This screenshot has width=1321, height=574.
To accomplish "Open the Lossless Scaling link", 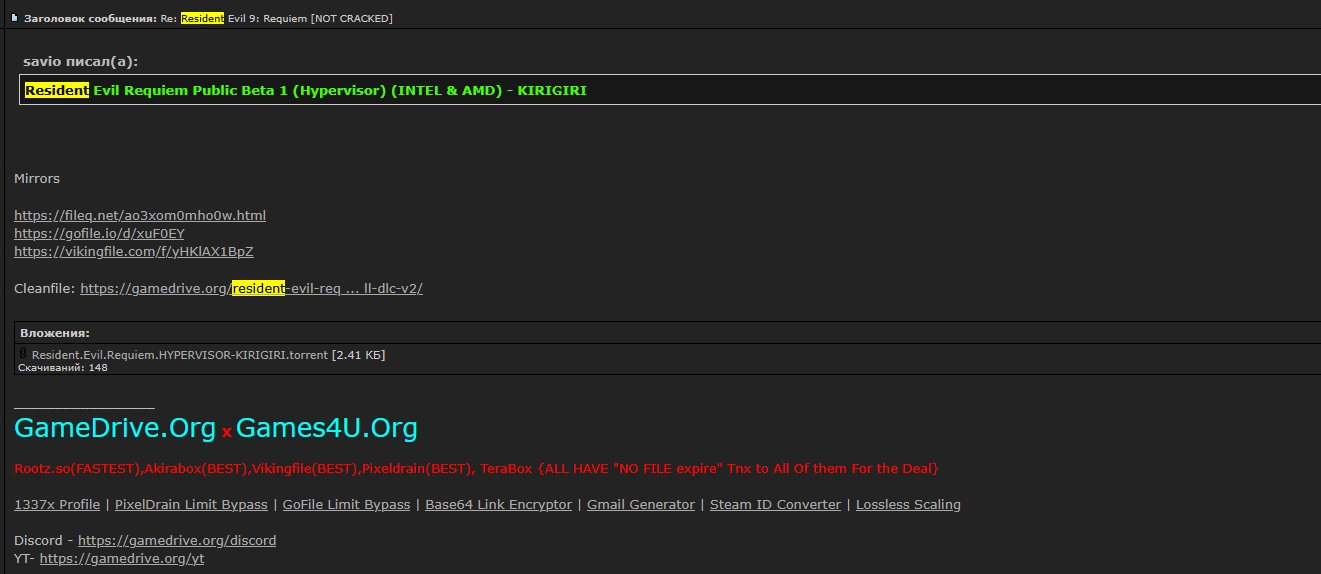I will pos(908,505).
